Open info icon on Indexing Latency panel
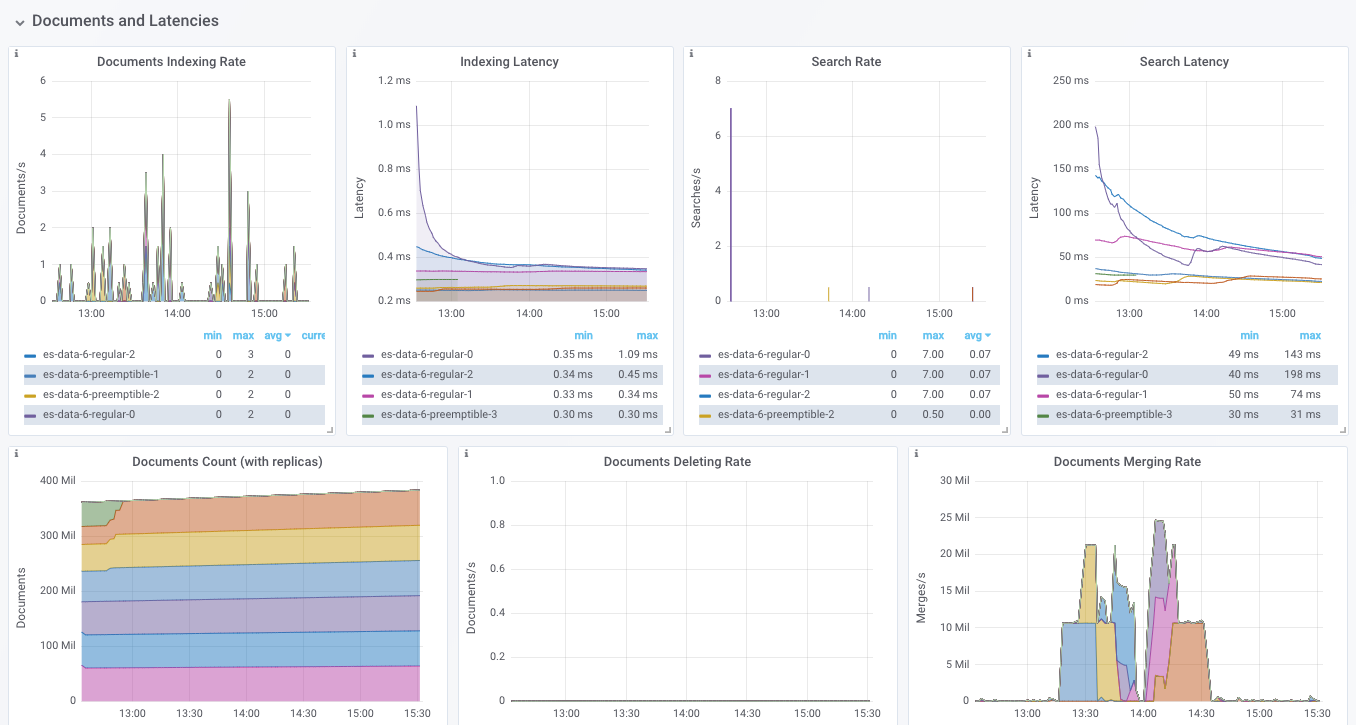This screenshot has width=1356, height=725. point(354,53)
